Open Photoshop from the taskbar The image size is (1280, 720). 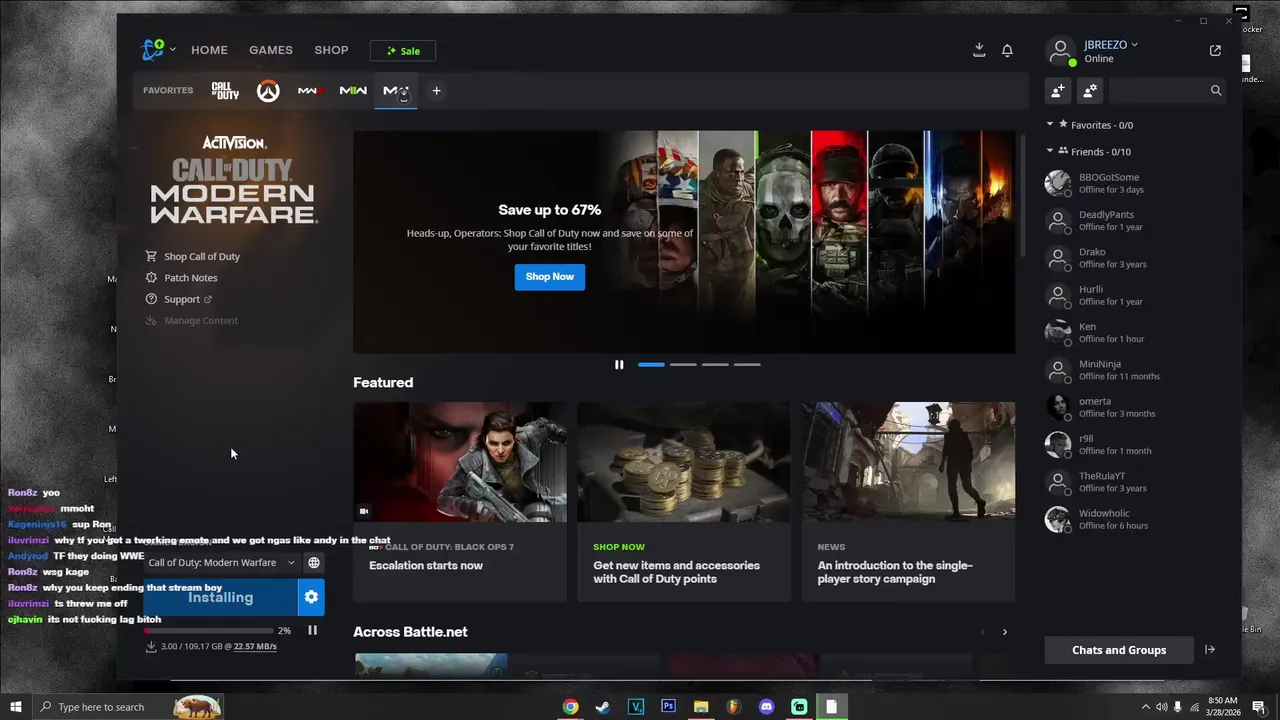pyautogui.click(x=668, y=707)
